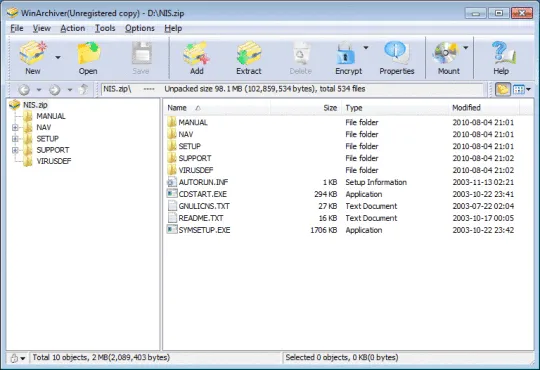Open the view mode dropdown arrow
The image size is (540, 370).
click(x=529, y=90)
